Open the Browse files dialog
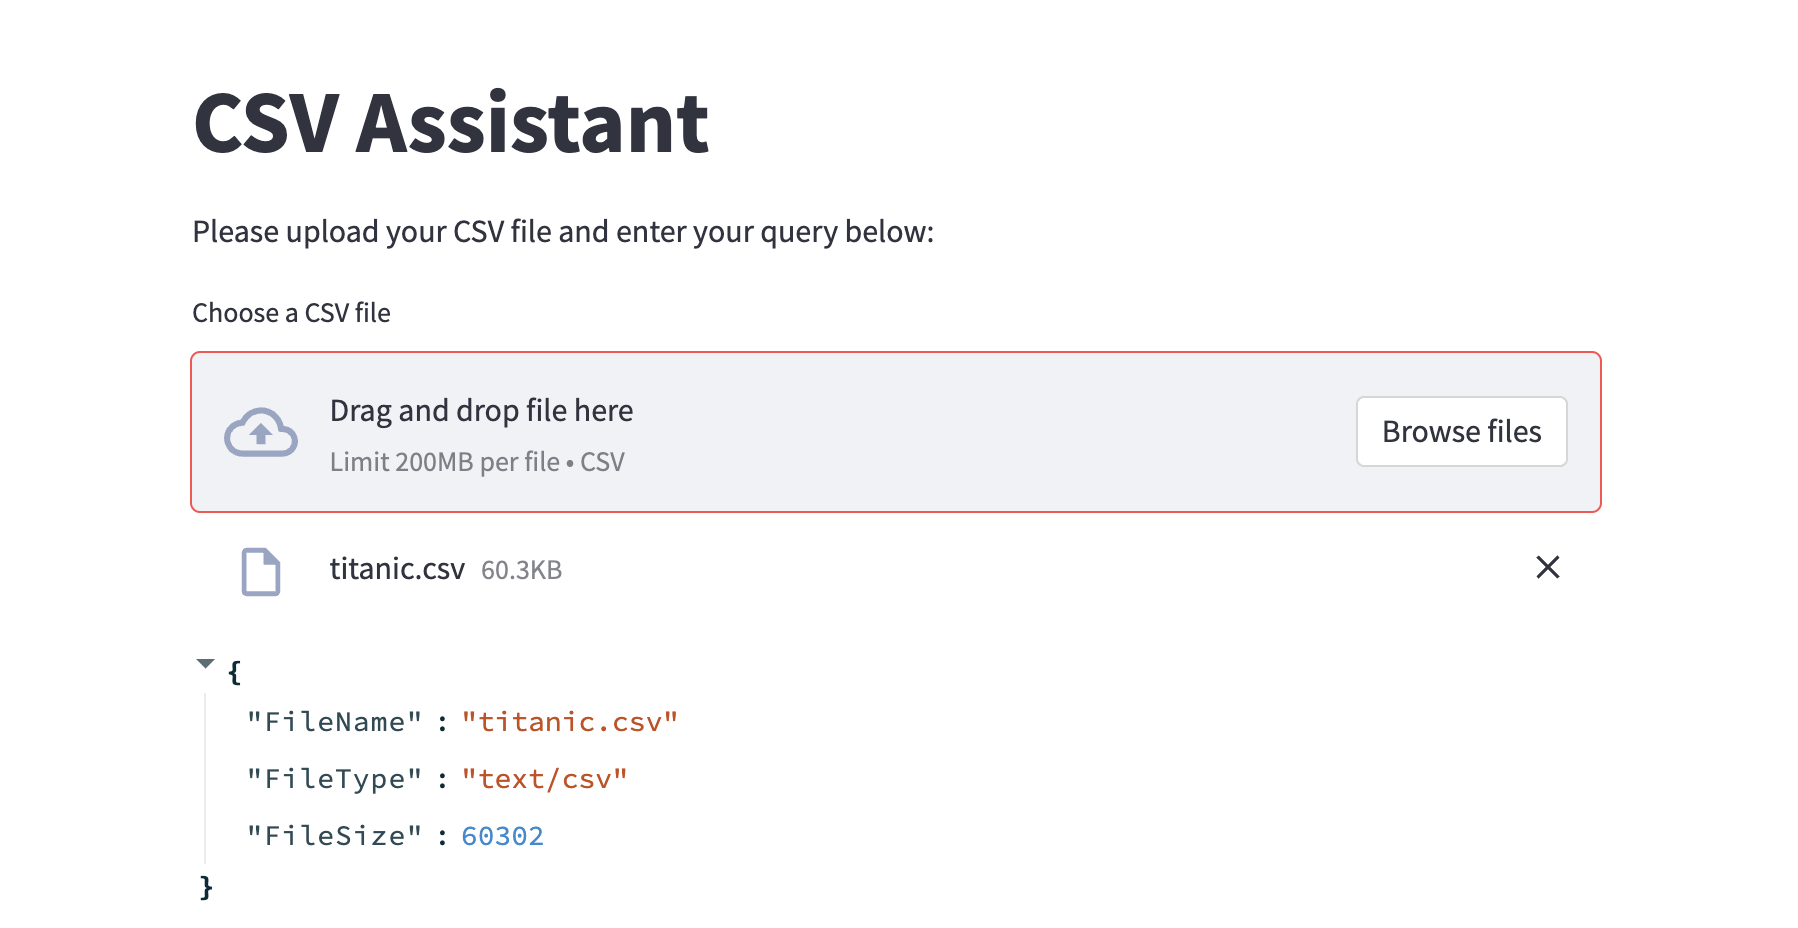 point(1461,431)
